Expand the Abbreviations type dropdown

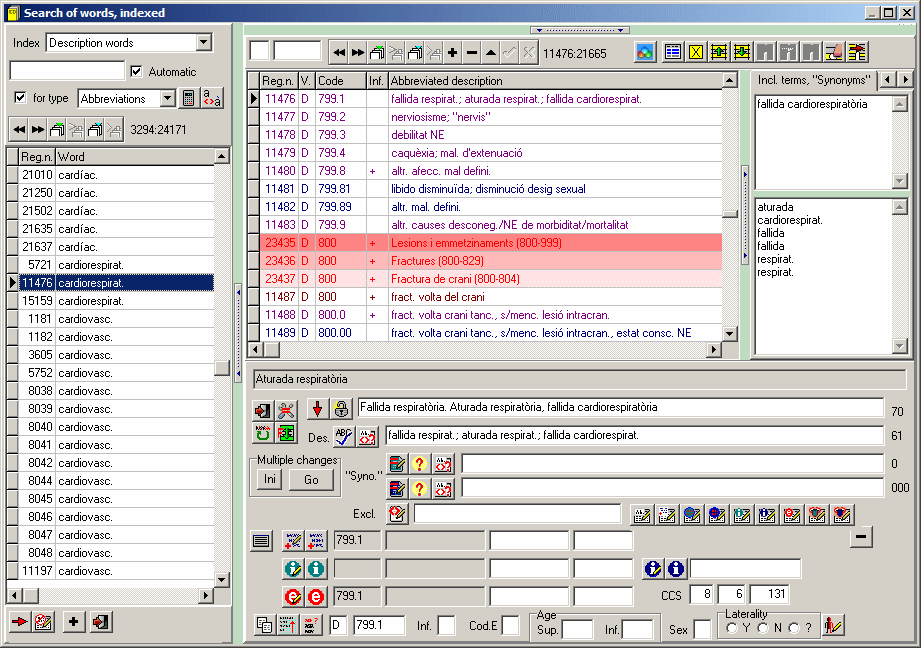[x=167, y=98]
